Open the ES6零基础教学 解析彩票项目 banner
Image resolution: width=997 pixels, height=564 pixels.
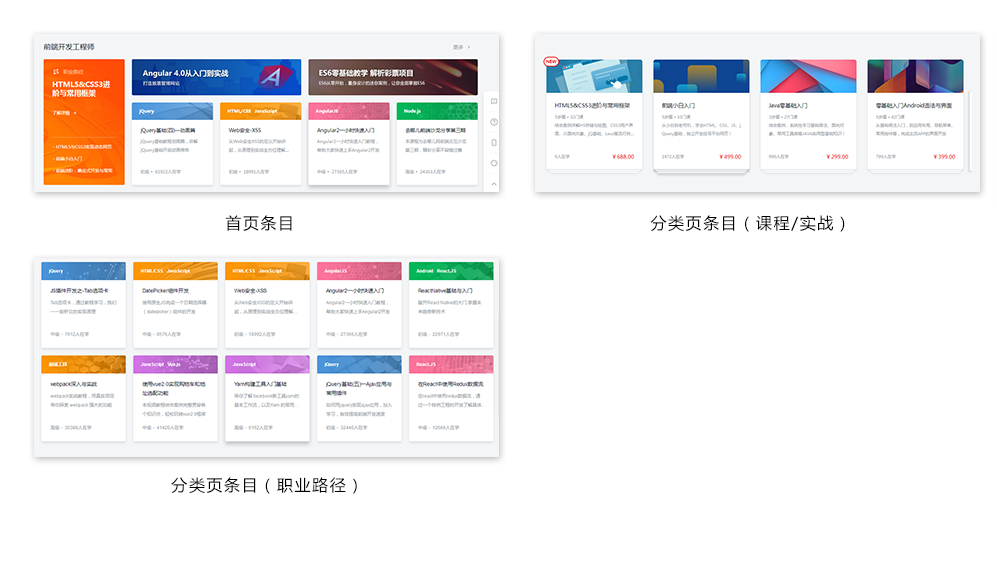(x=393, y=78)
